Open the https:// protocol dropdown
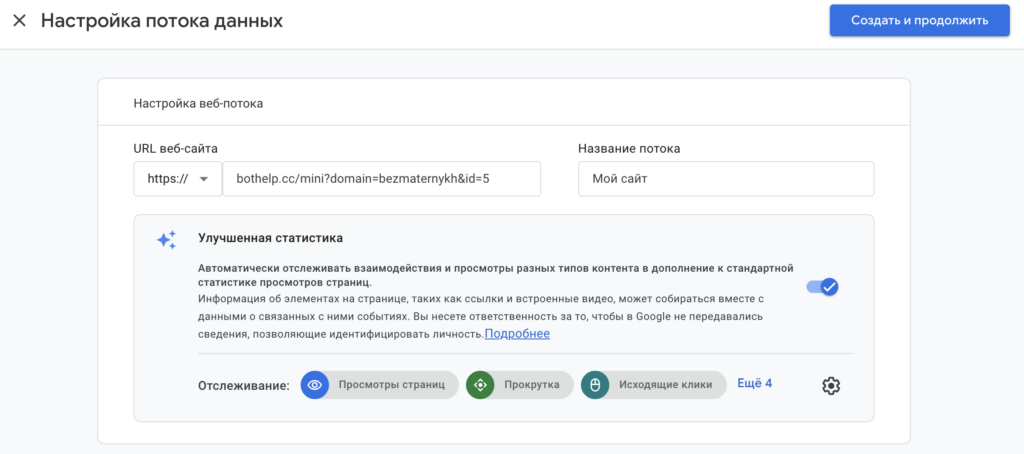 tap(177, 179)
